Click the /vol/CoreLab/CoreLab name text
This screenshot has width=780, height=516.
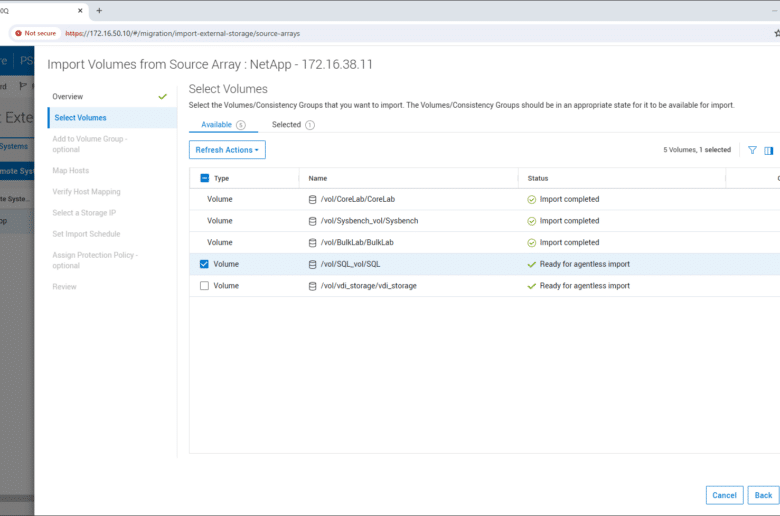coord(358,199)
